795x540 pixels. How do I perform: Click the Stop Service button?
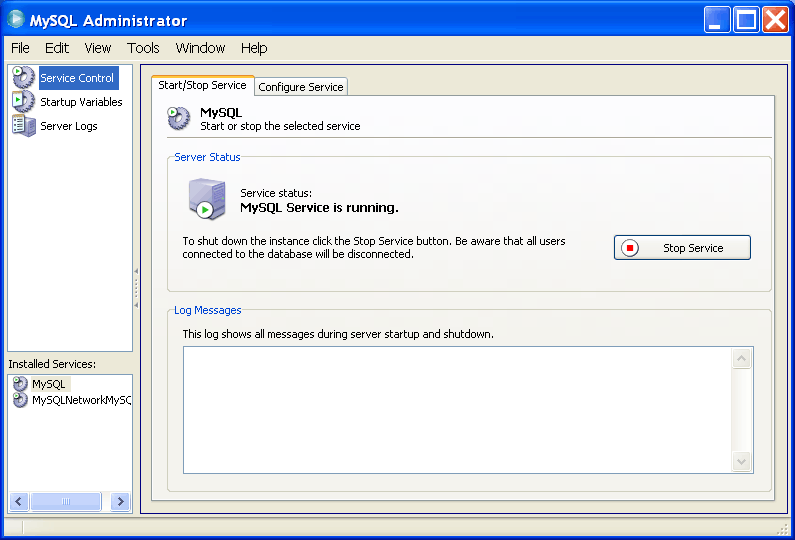click(x=682, y=247)
